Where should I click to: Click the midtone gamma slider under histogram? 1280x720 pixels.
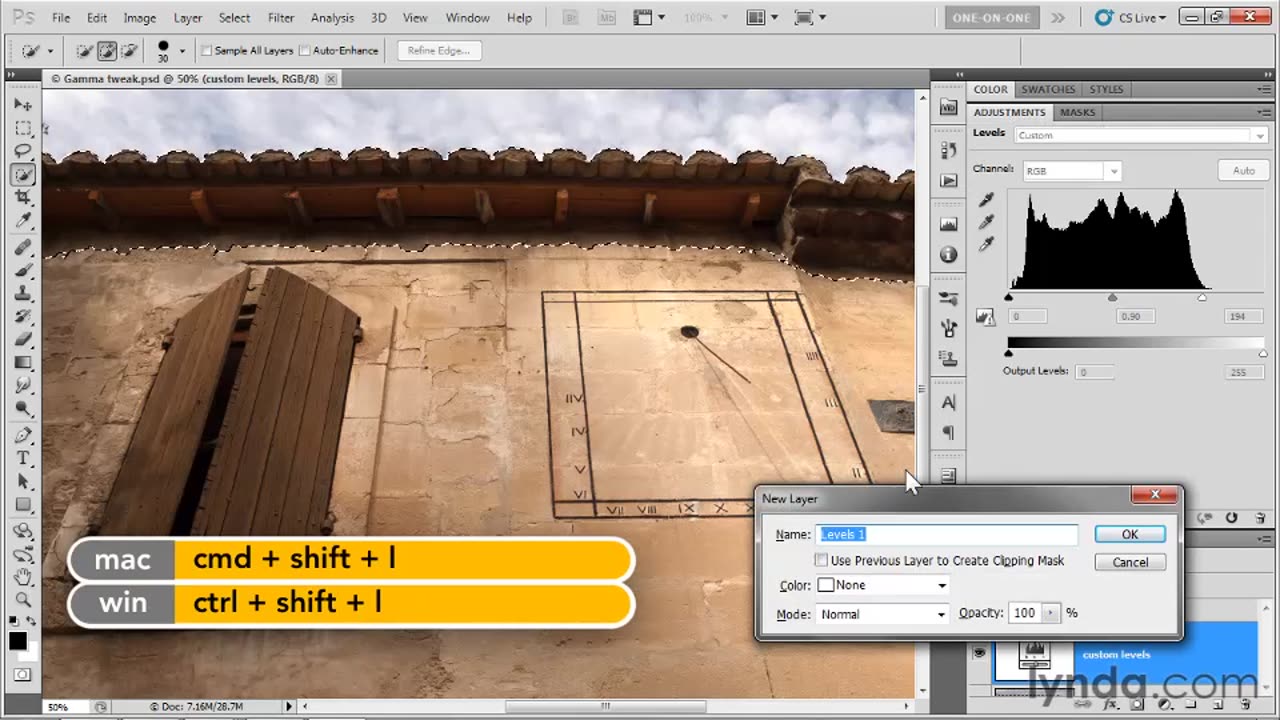[x=1112, y=298]
